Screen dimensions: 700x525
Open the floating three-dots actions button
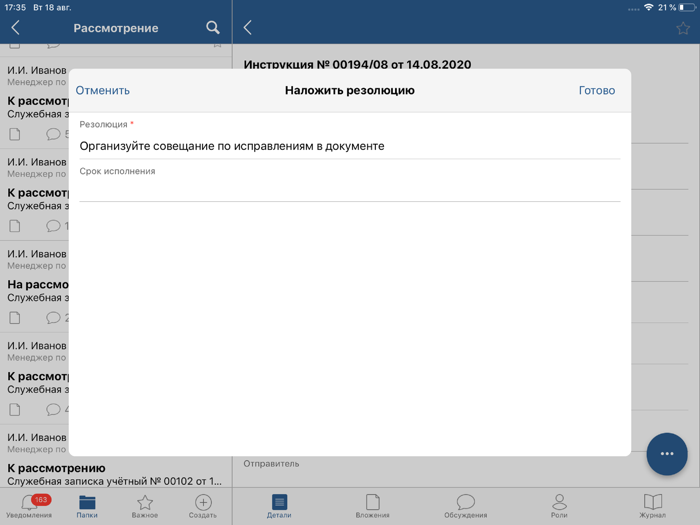pos(667,454)
